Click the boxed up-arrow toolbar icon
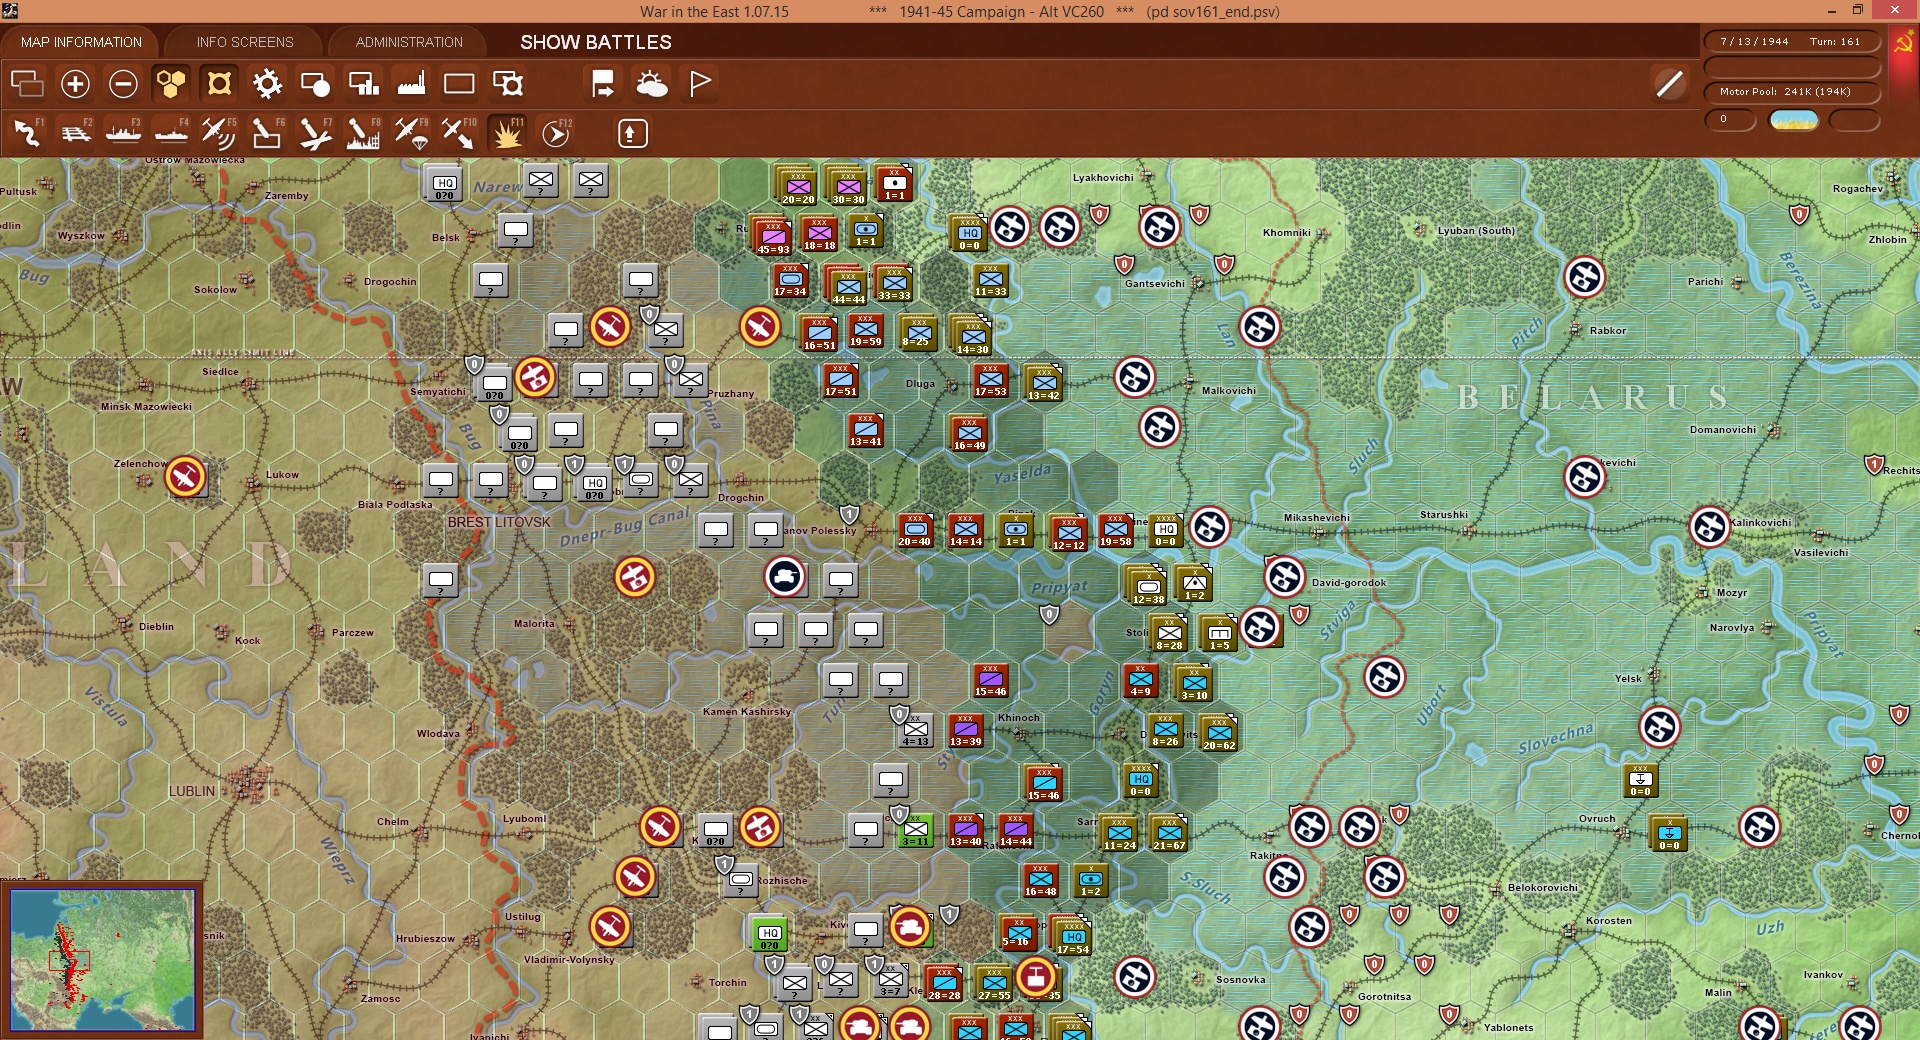1920x1040 pixels. [632, 133]
